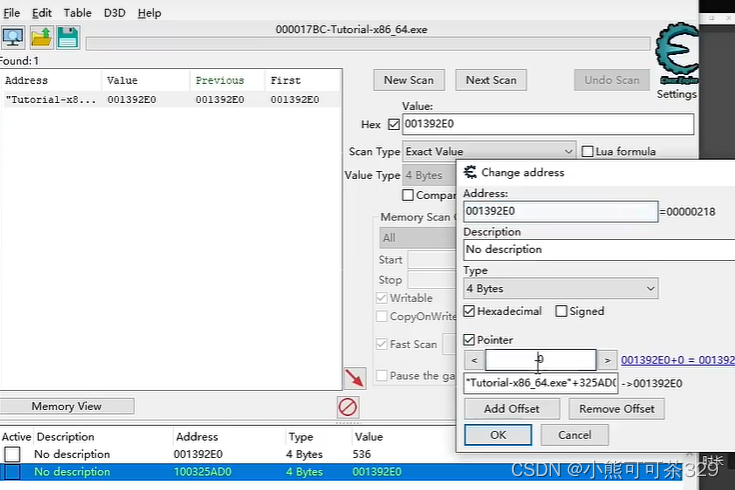
Task: Click the Description field with No description
Action: [599, 249]
